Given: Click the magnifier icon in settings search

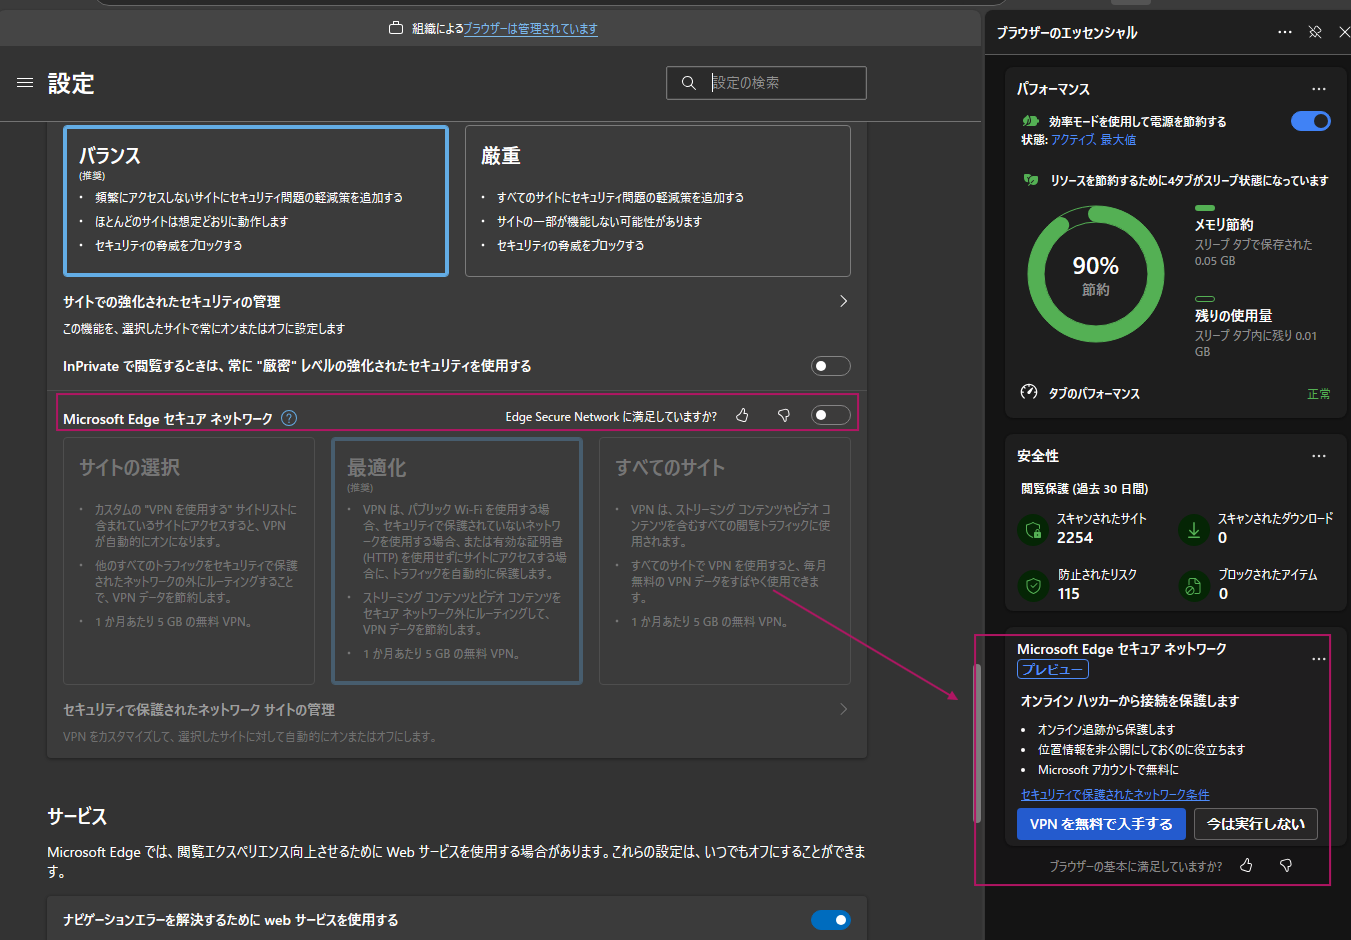Looking at the screenshot, I should [x=688, y=83].
